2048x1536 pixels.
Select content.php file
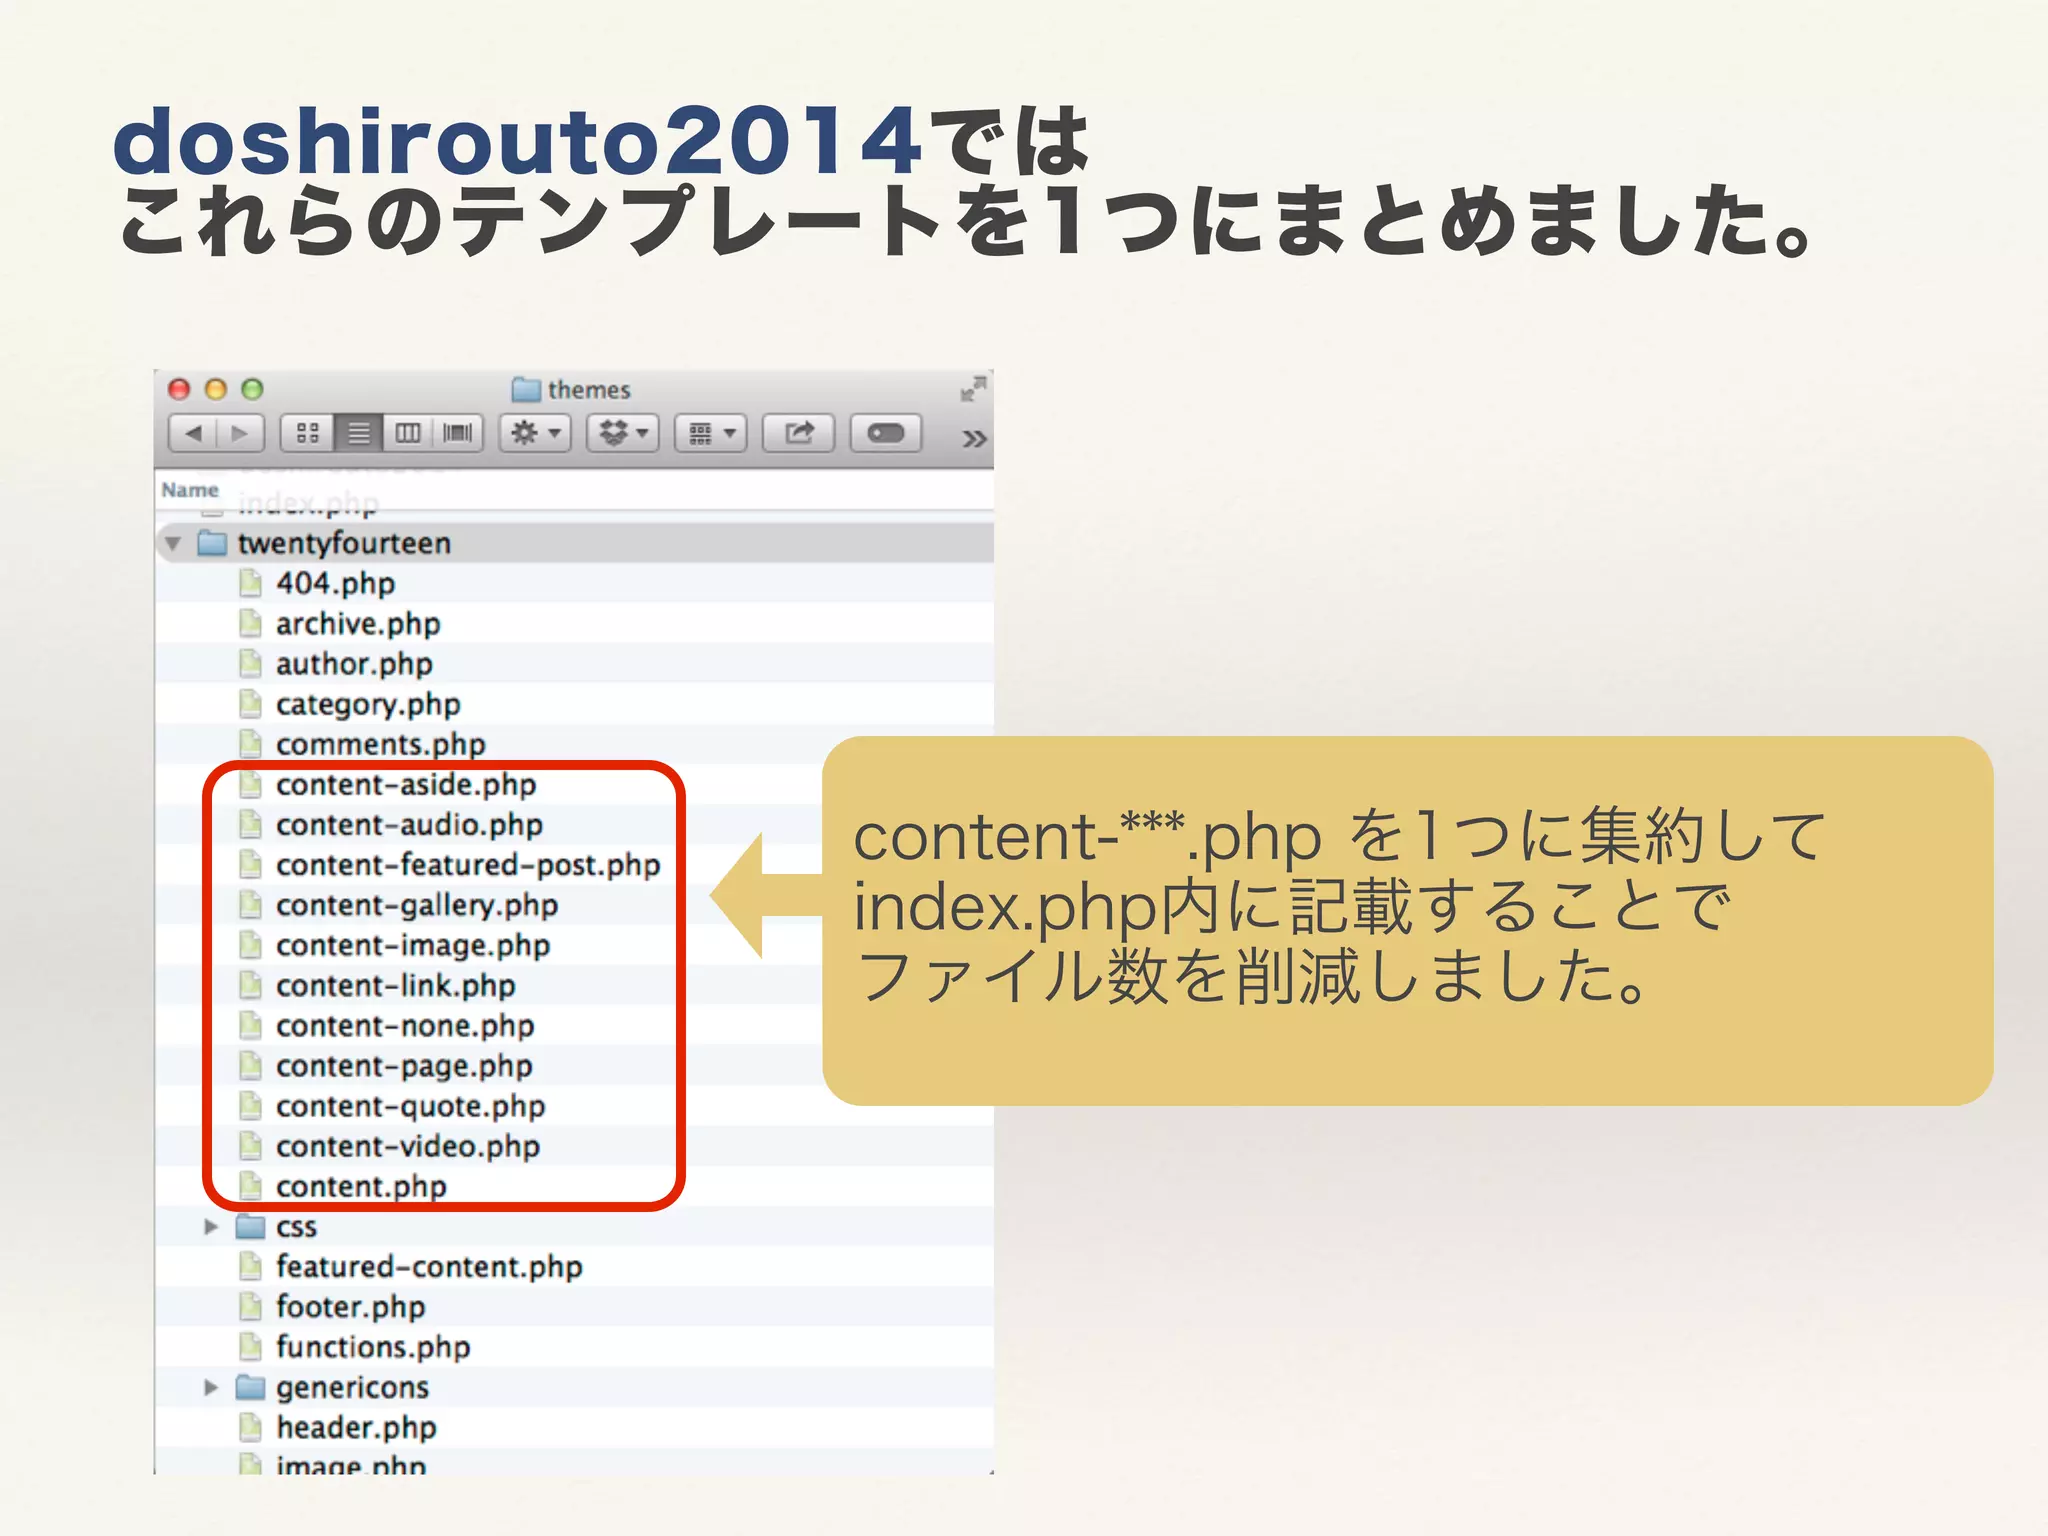[x=361, y=1187]
